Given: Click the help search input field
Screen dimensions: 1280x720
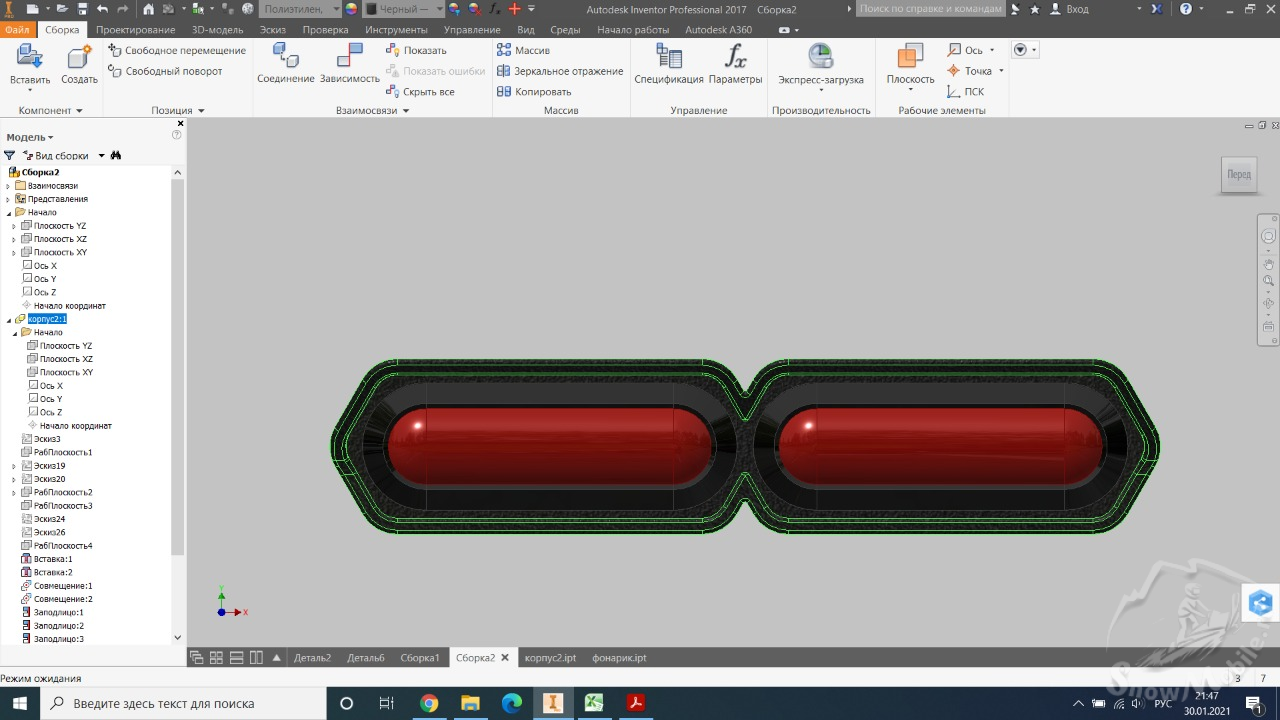Looking at the screenshot, I should pos(930,8).
